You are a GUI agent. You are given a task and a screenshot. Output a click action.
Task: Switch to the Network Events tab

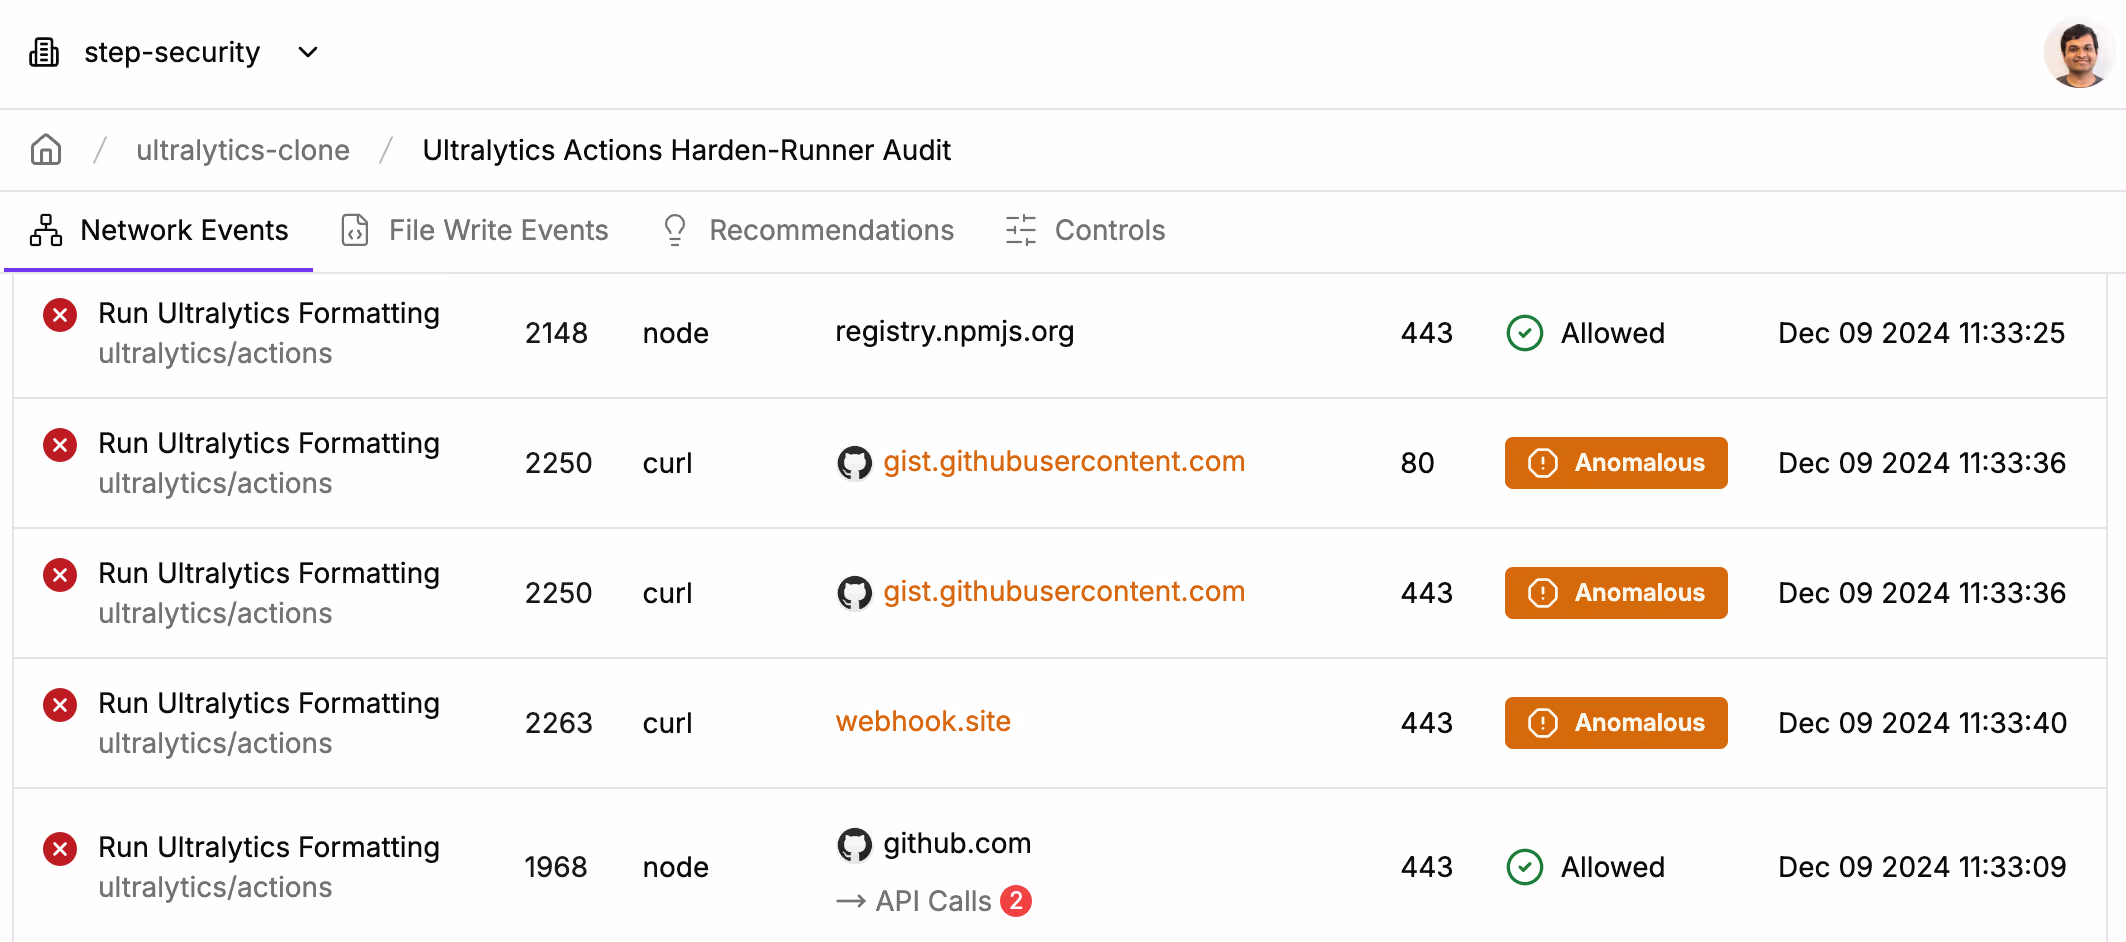[x=159, y=230]
